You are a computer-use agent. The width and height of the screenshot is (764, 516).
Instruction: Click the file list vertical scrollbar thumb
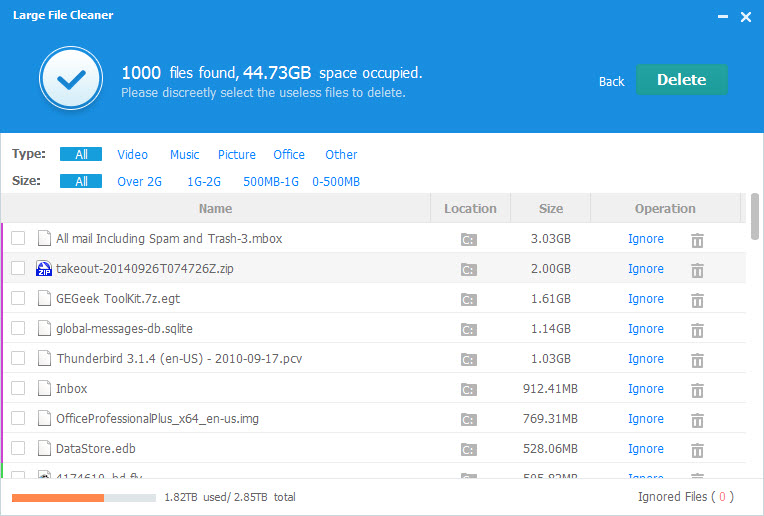point(755,216)
